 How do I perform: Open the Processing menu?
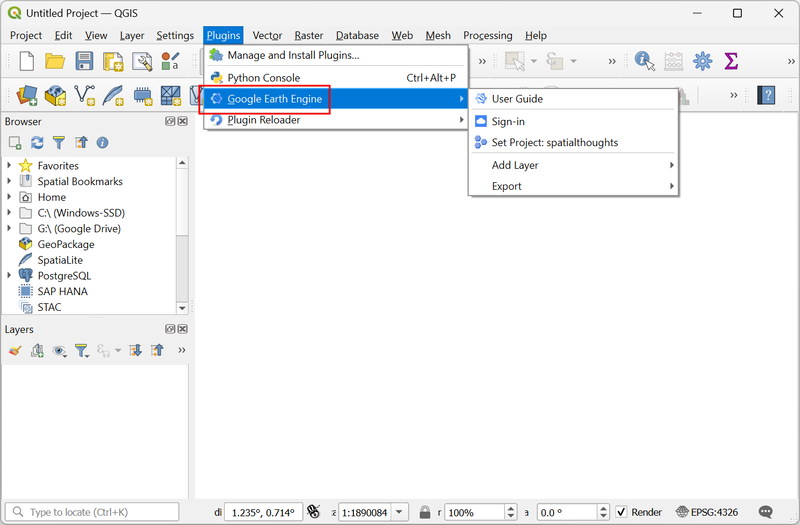point(487,35)
